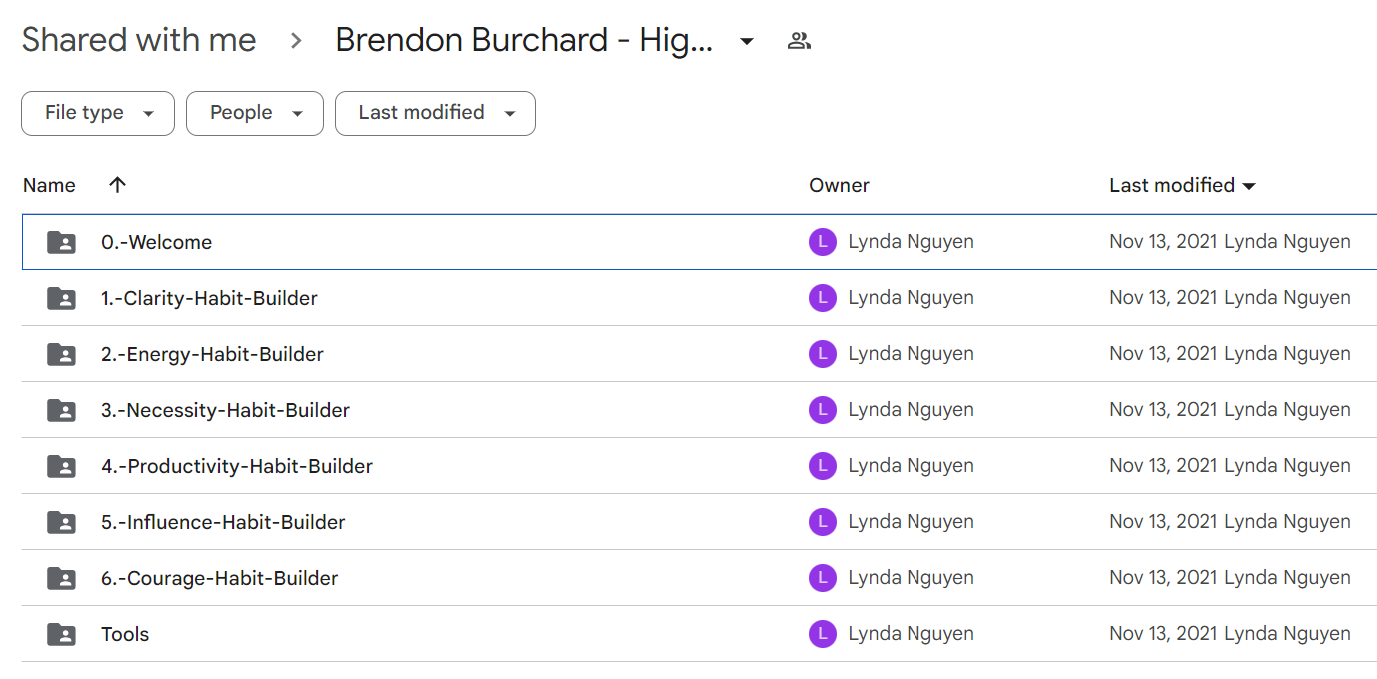Click folder icon for 0.-Welcome
The height and width of the screenshot is (679, 1377).
pos(61,242)
